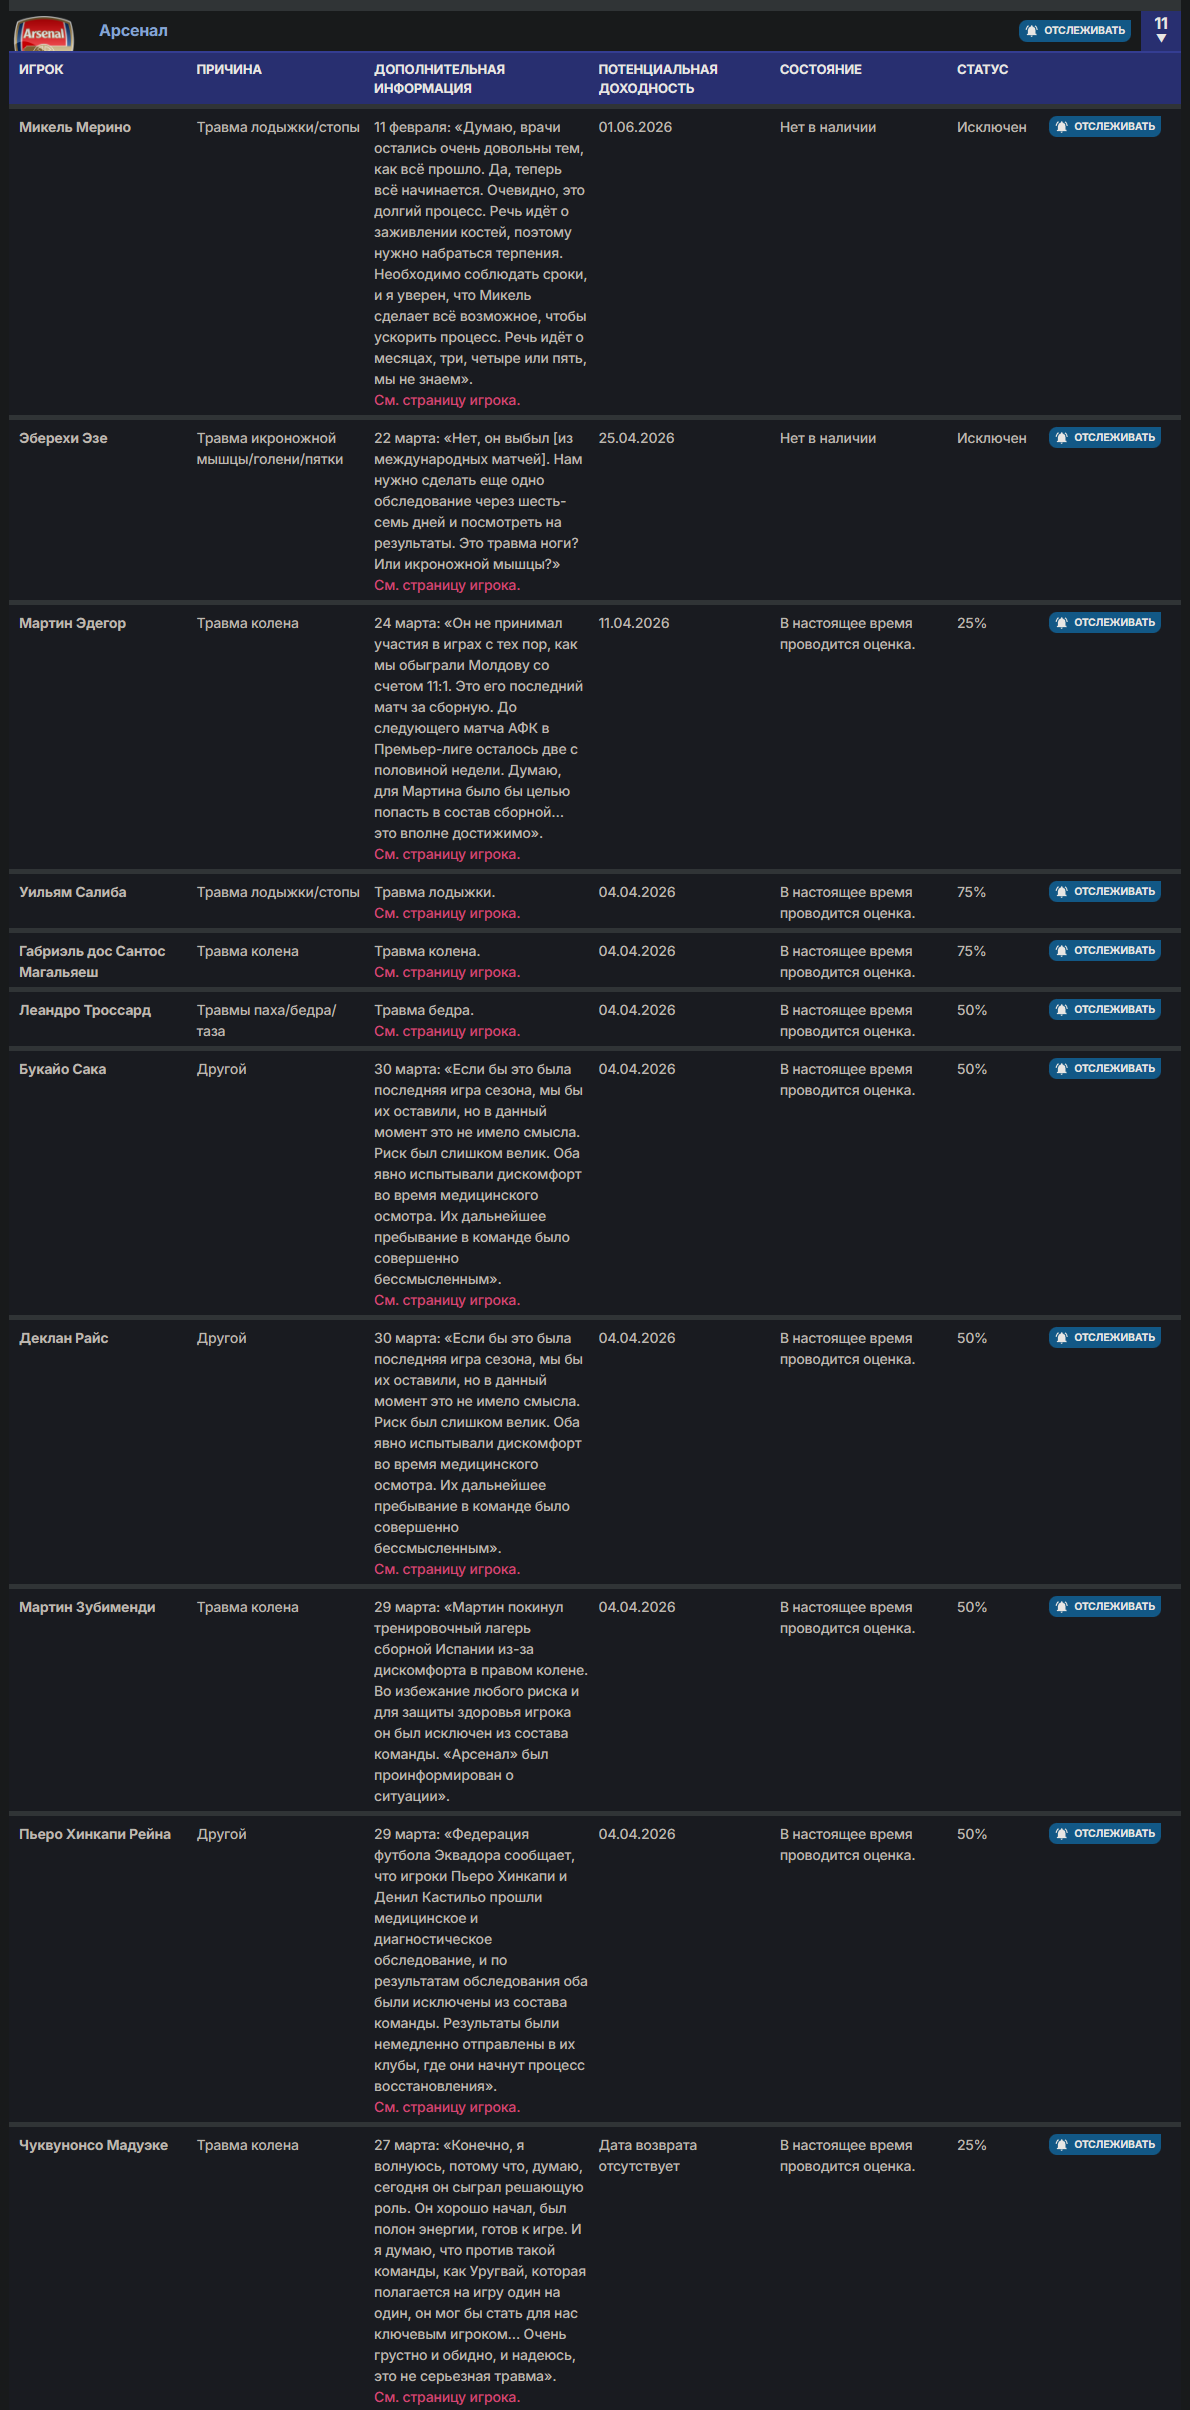Select player name Пьеро Хинкапи Рейна

(95, 1835)
